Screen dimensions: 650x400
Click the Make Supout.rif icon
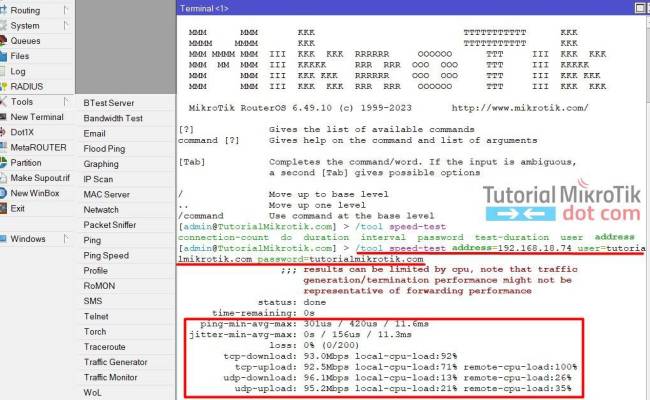[x=3, y=178]
